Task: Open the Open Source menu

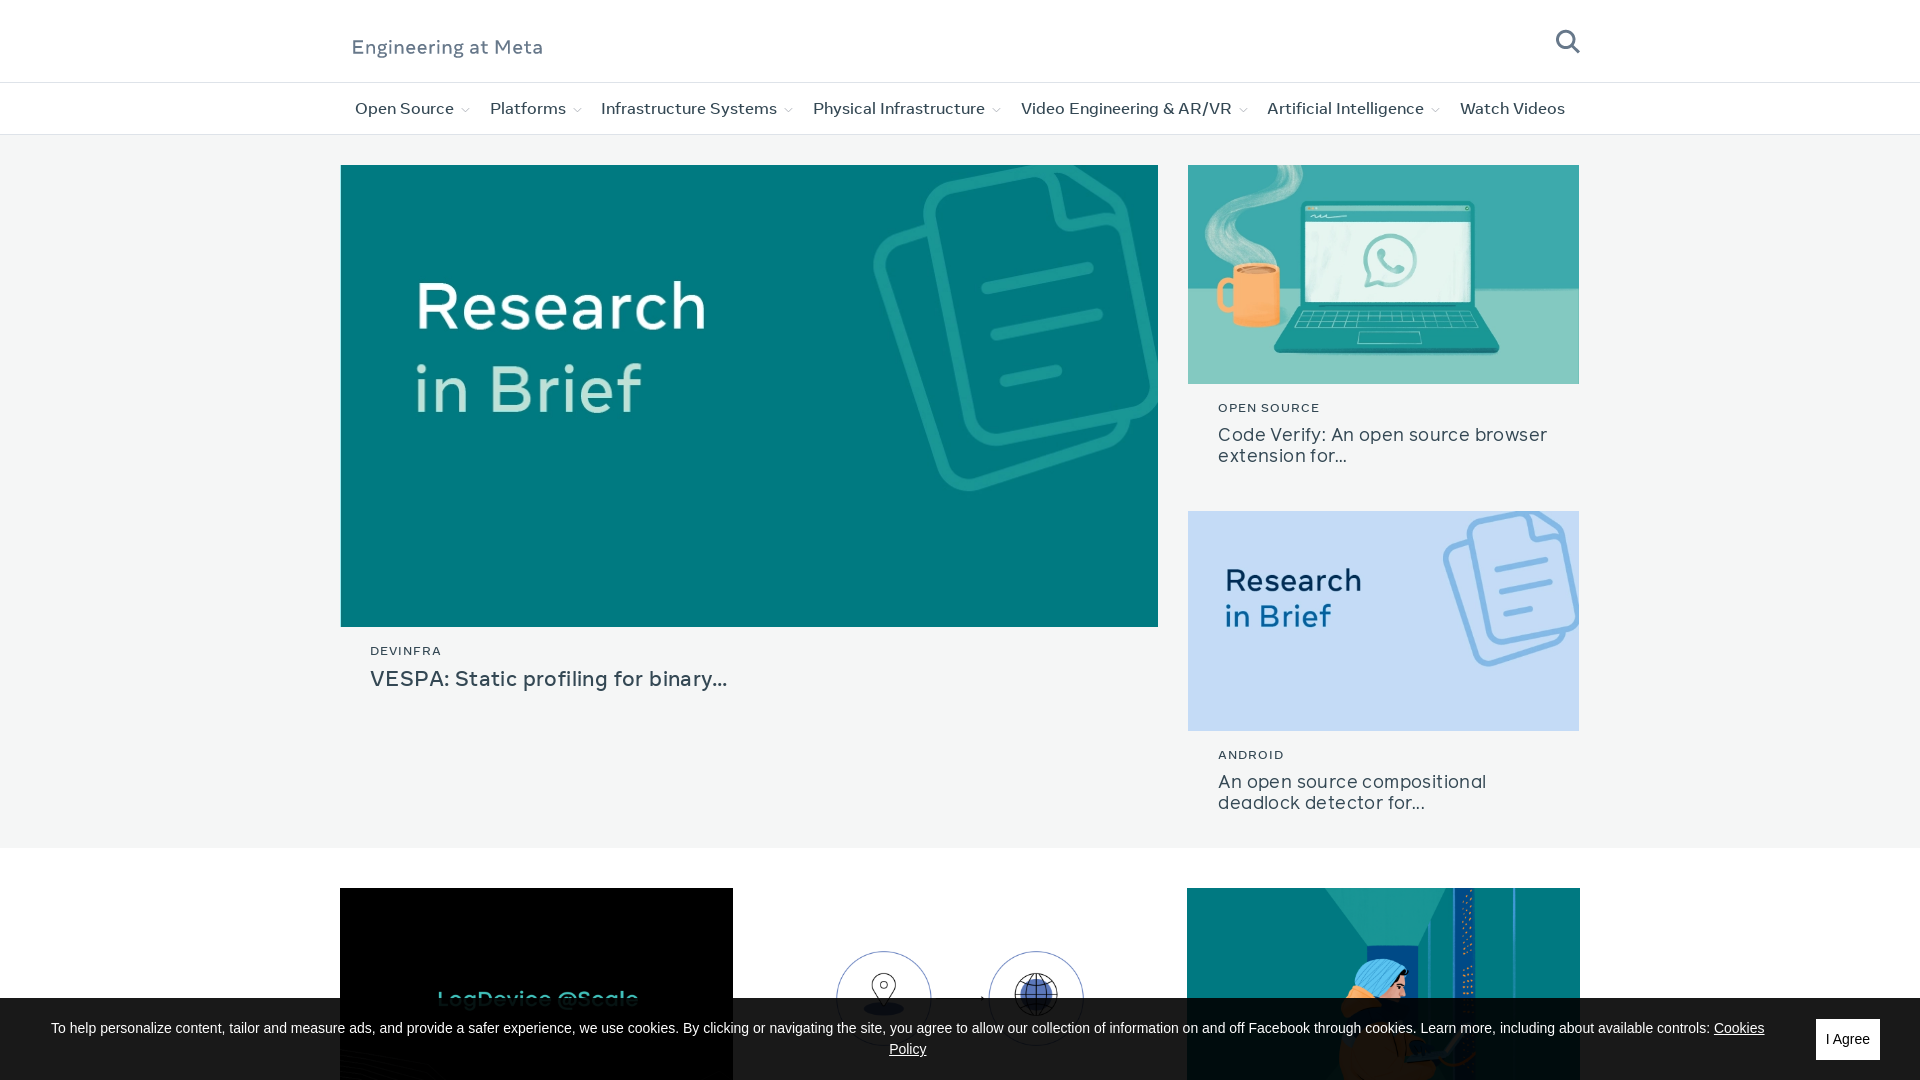Action: (x=404, y=108)
